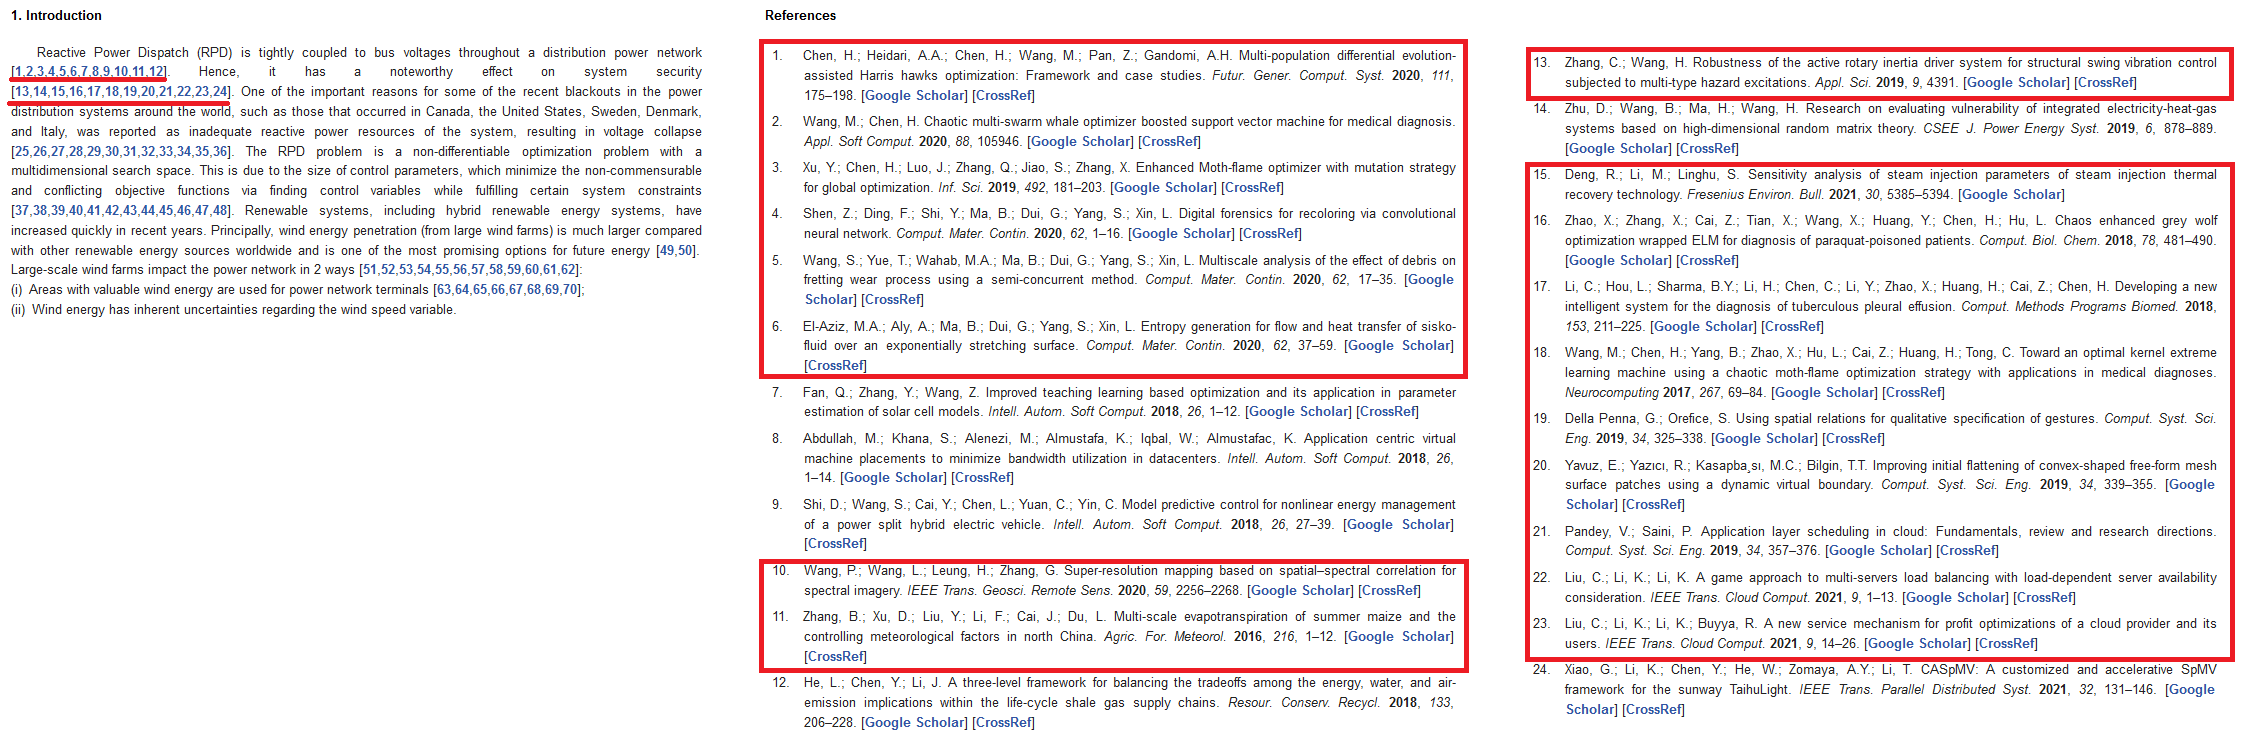This screenshot has height=747, width=2250.
Task: Click CrossRef for reference 22 load balancing
Action: (x=2044, y=598)
